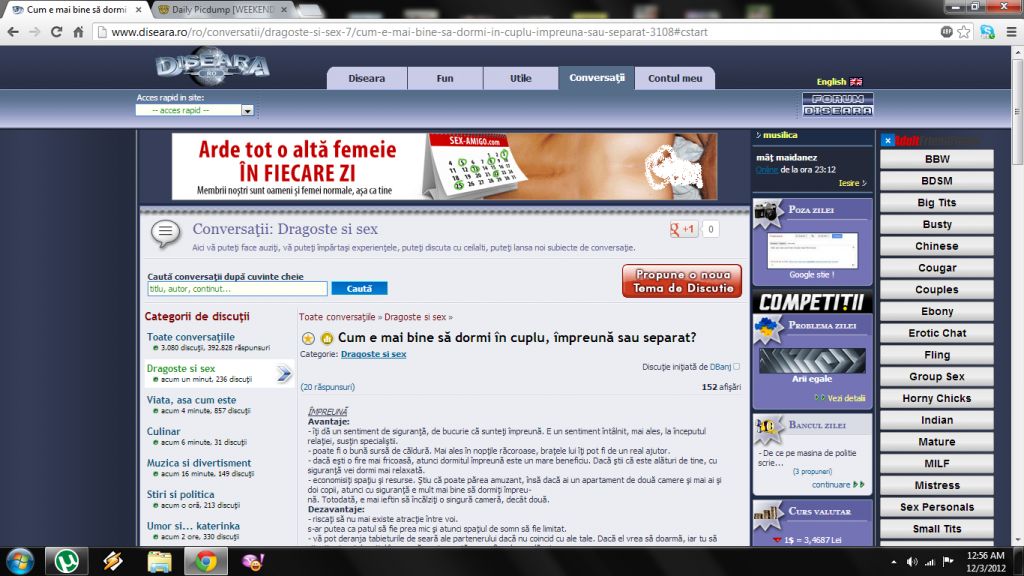Click inside the keyword search field
The width and height of the screenshot is (1024, 576).
[237, 289]
